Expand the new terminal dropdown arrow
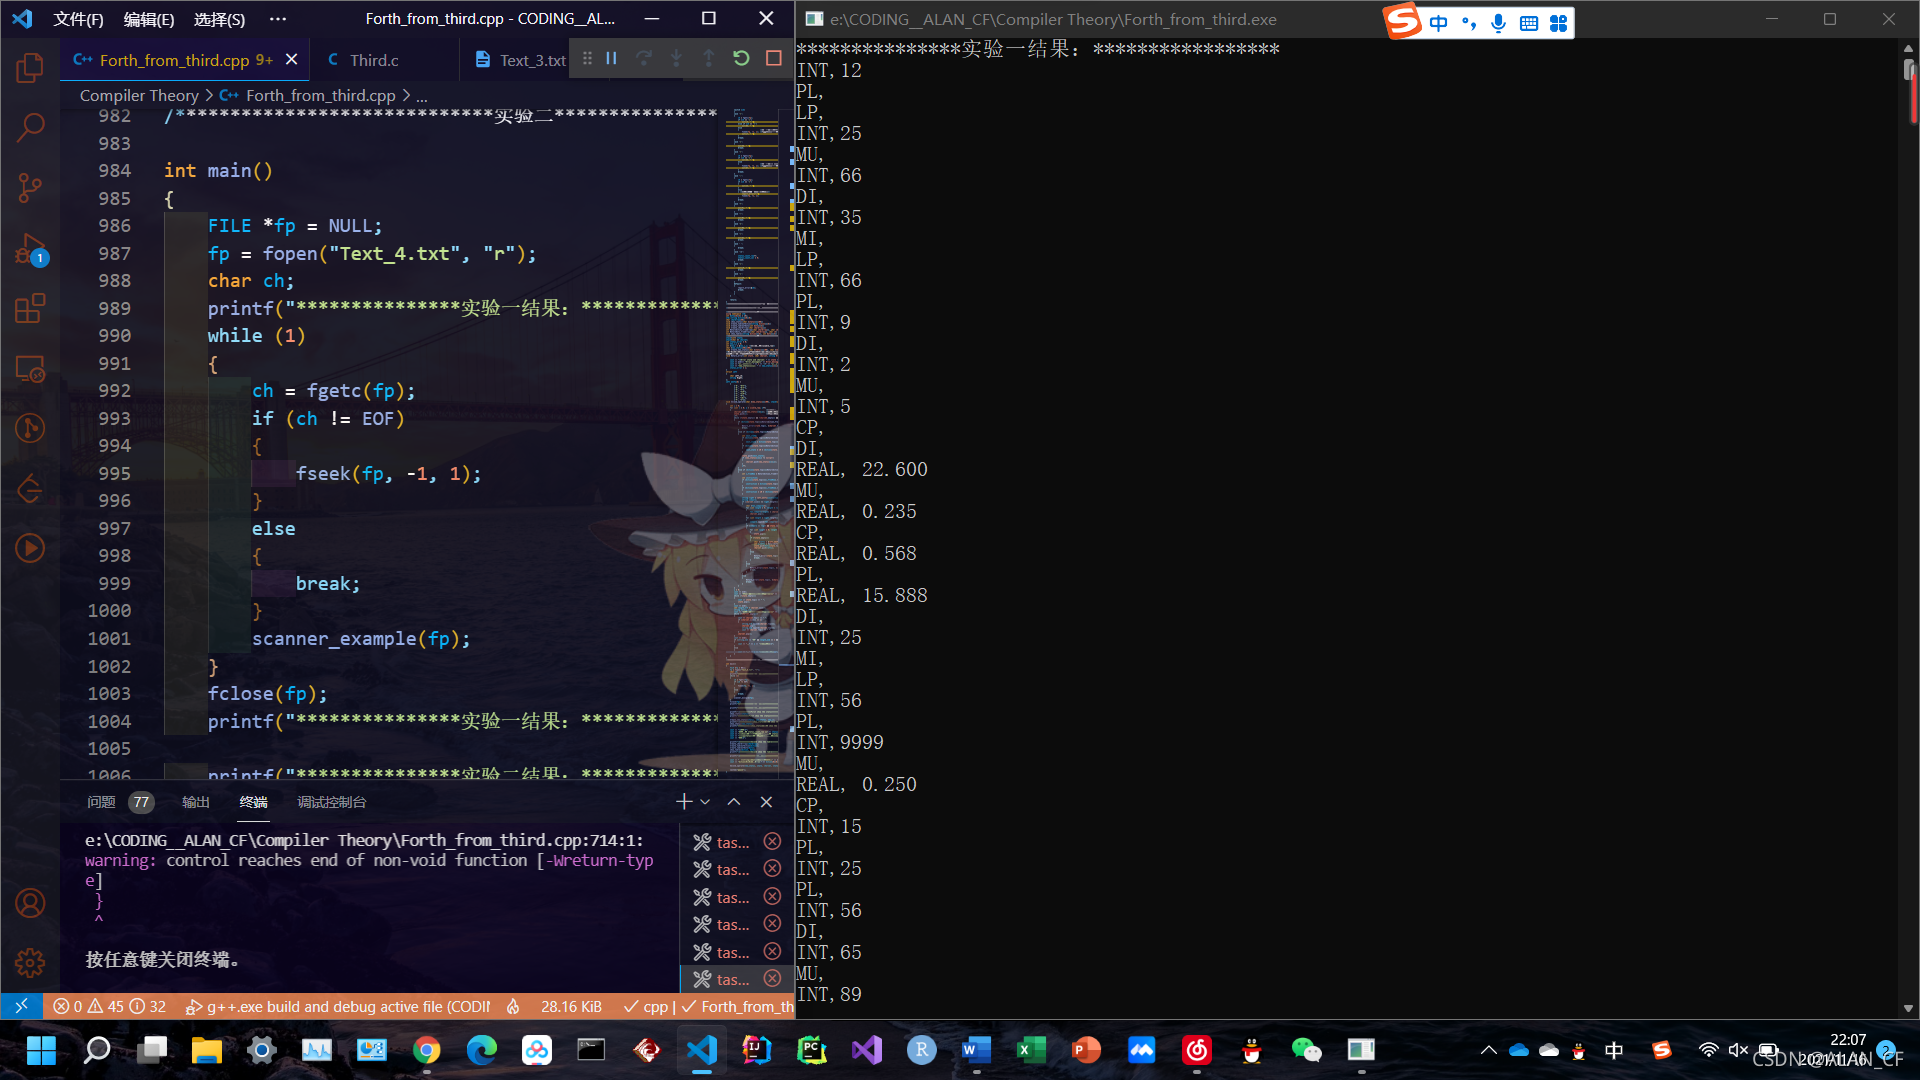The image size is (1920, 1080). click(x=705, y=802)
